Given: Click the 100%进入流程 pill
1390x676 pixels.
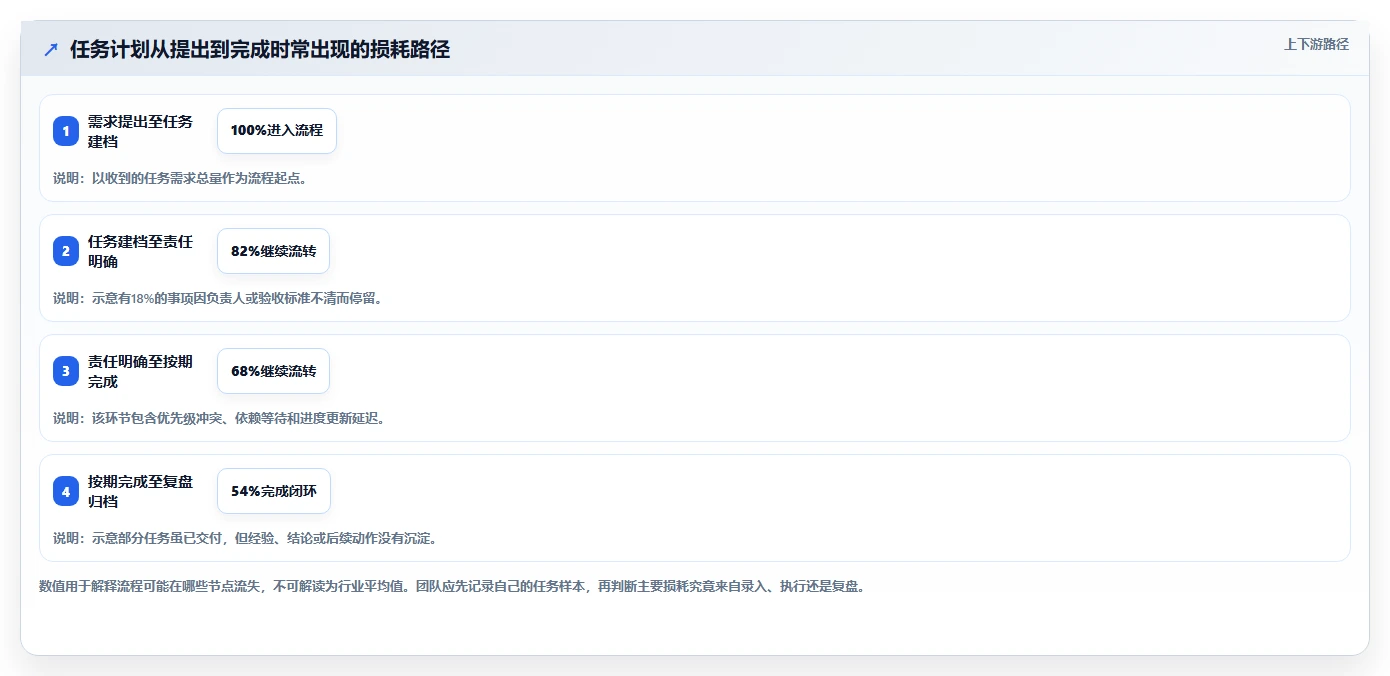Looking at the screenshot, I should pyautogui.click(x=277, y=131).
